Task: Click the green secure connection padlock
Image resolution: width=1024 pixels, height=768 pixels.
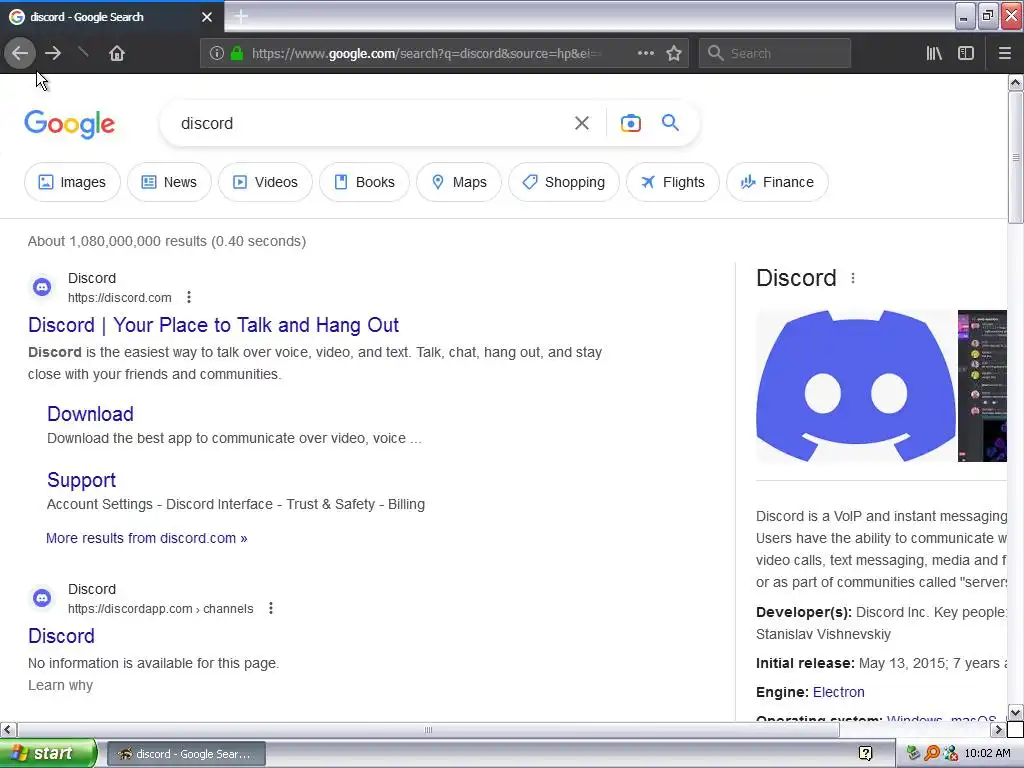Action: point(237,54)
